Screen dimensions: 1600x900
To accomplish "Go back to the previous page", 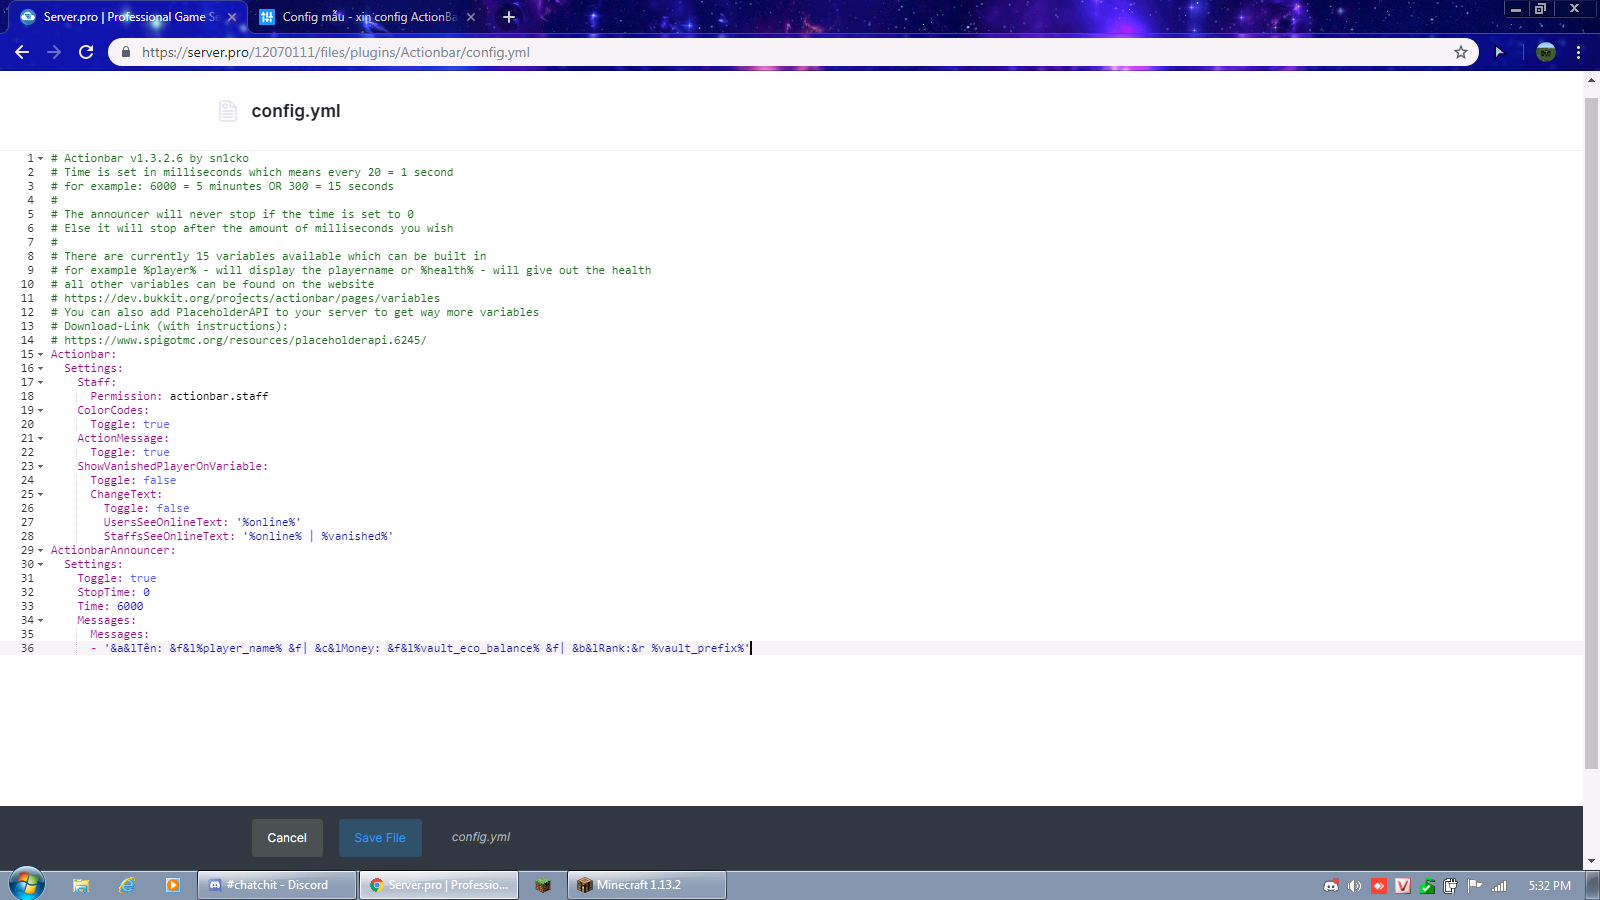I will tap(22, 52).
